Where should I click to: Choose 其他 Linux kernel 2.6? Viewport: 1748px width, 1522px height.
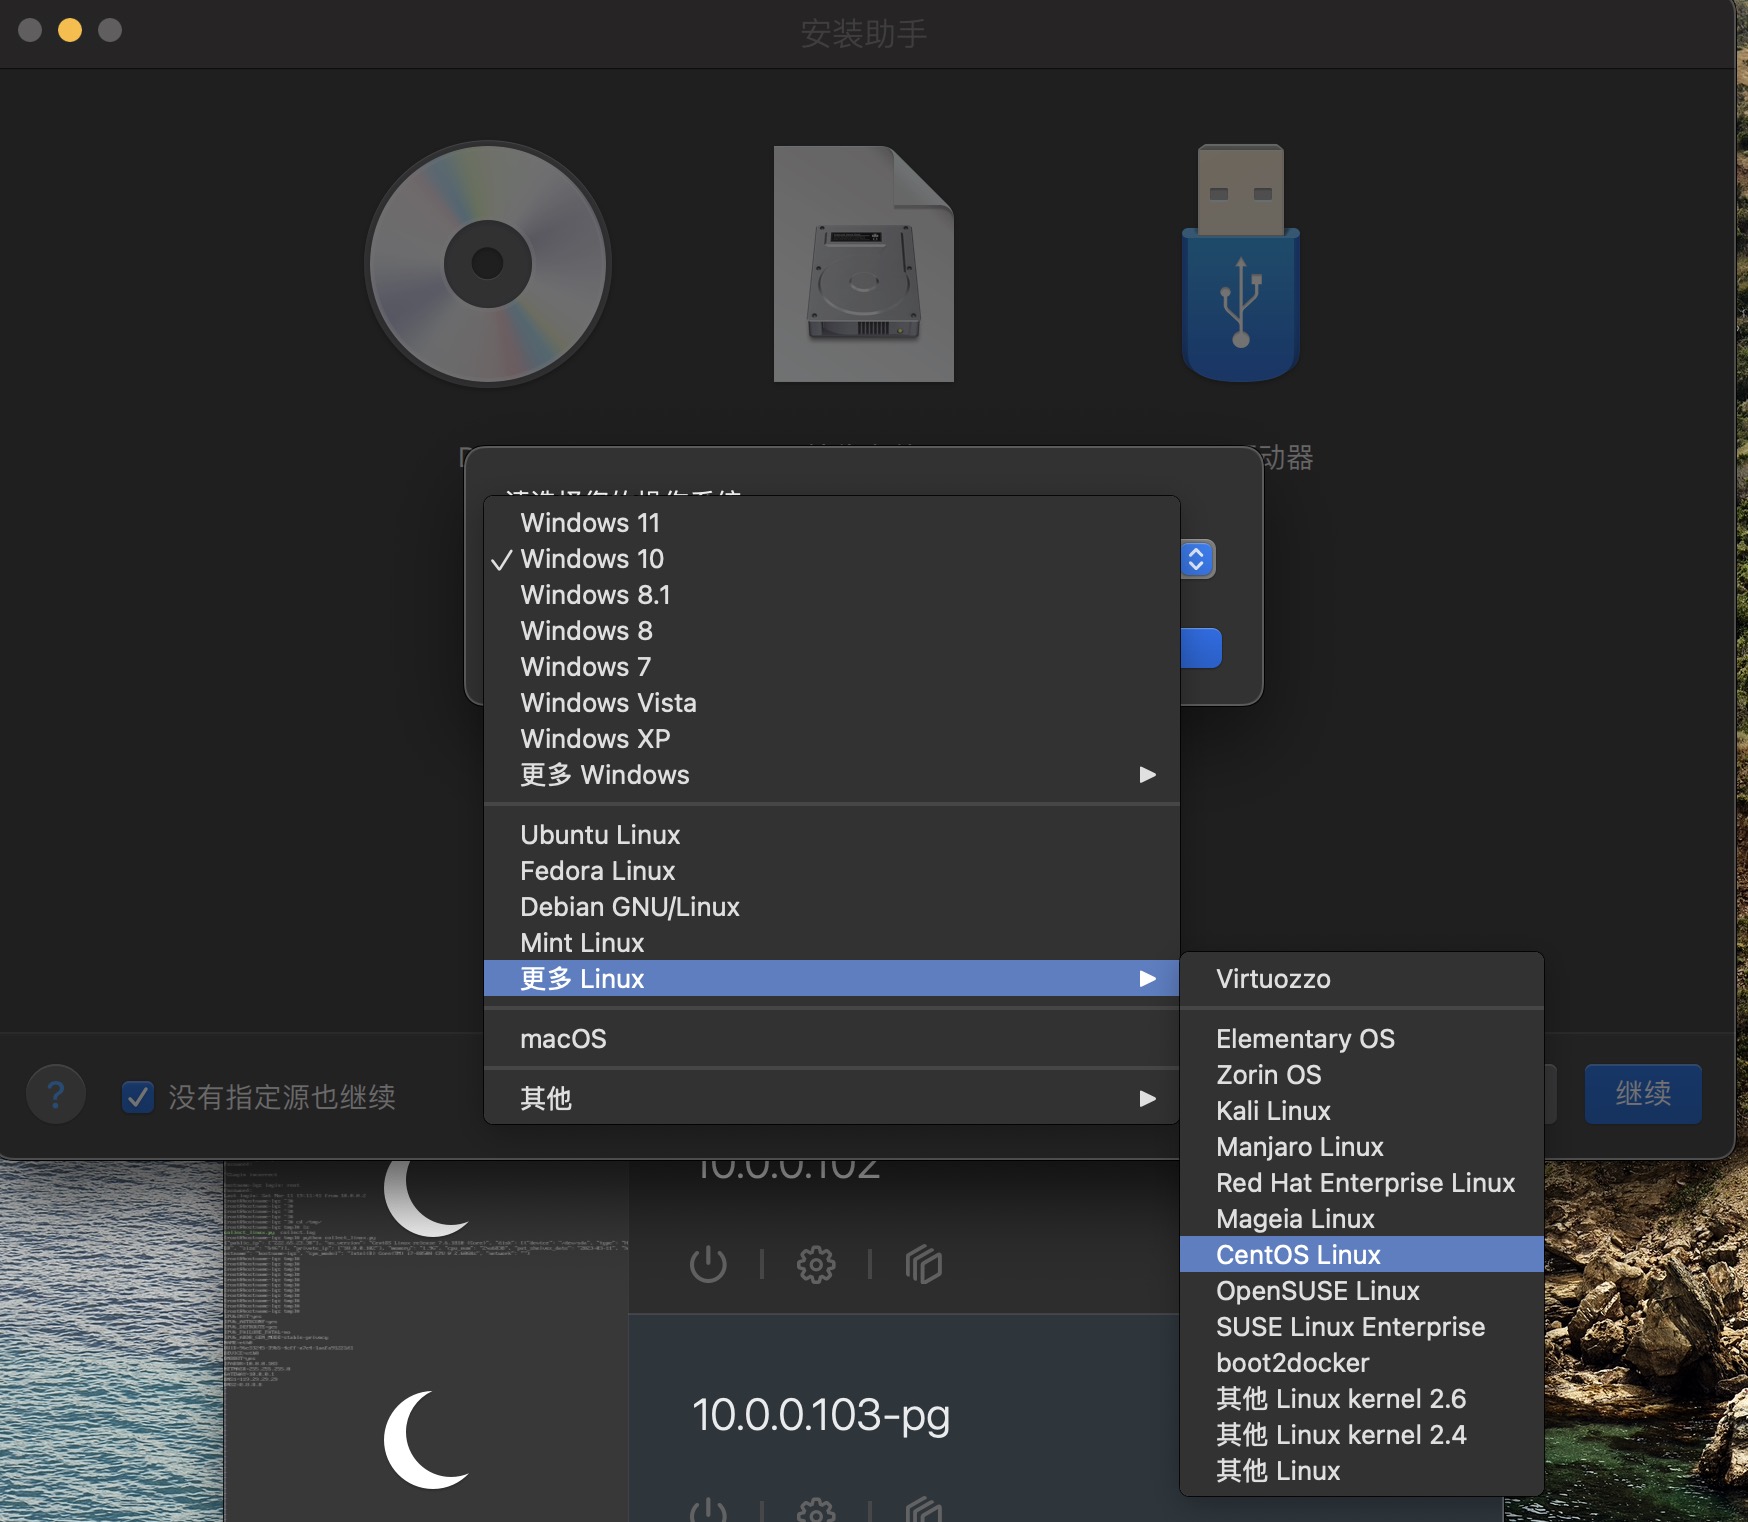coord(1362,1399)
